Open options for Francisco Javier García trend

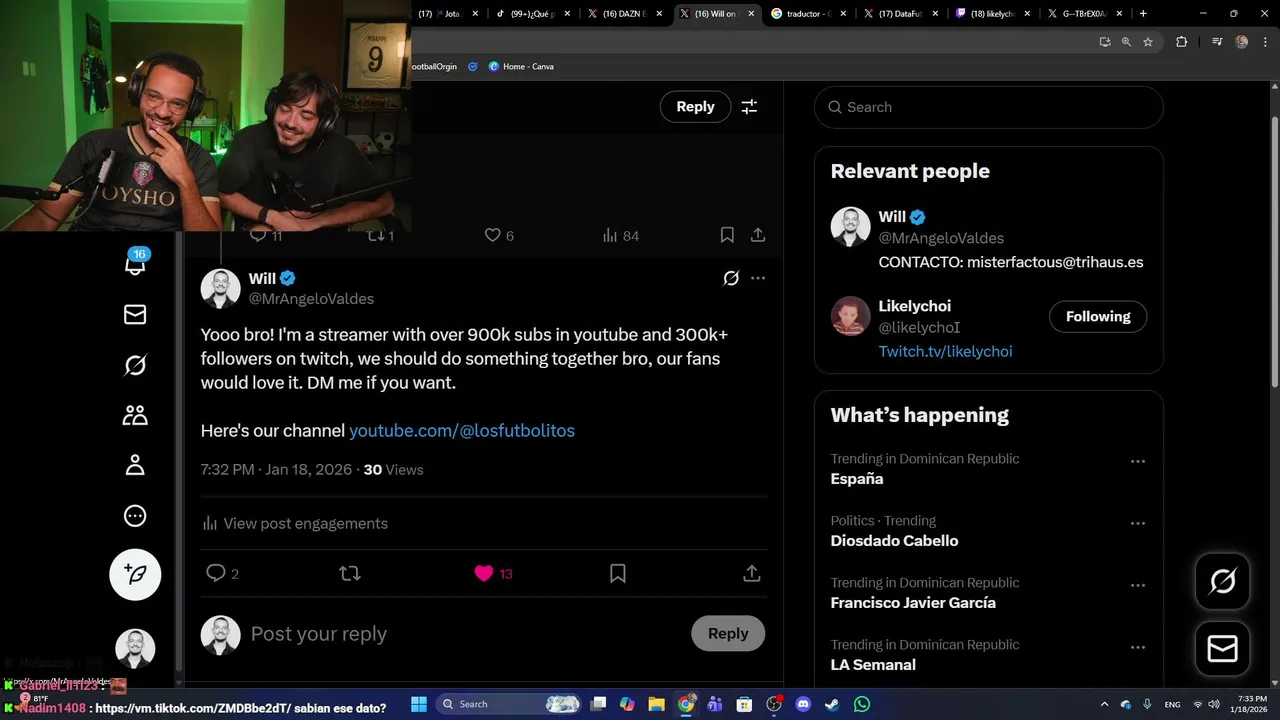(x=1137, y=585)
